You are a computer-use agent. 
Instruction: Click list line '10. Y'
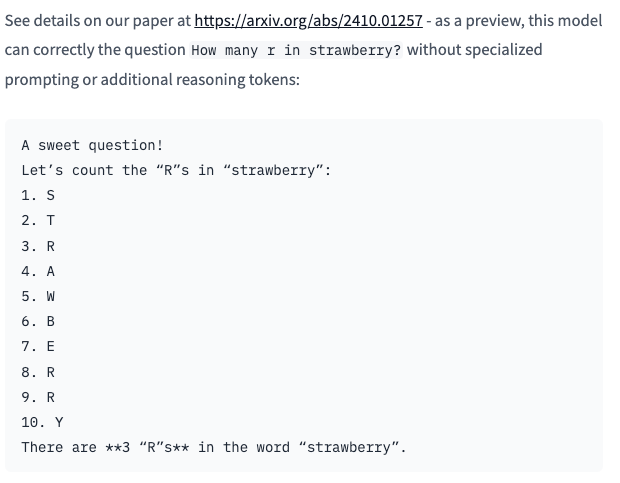pos(42,423)
